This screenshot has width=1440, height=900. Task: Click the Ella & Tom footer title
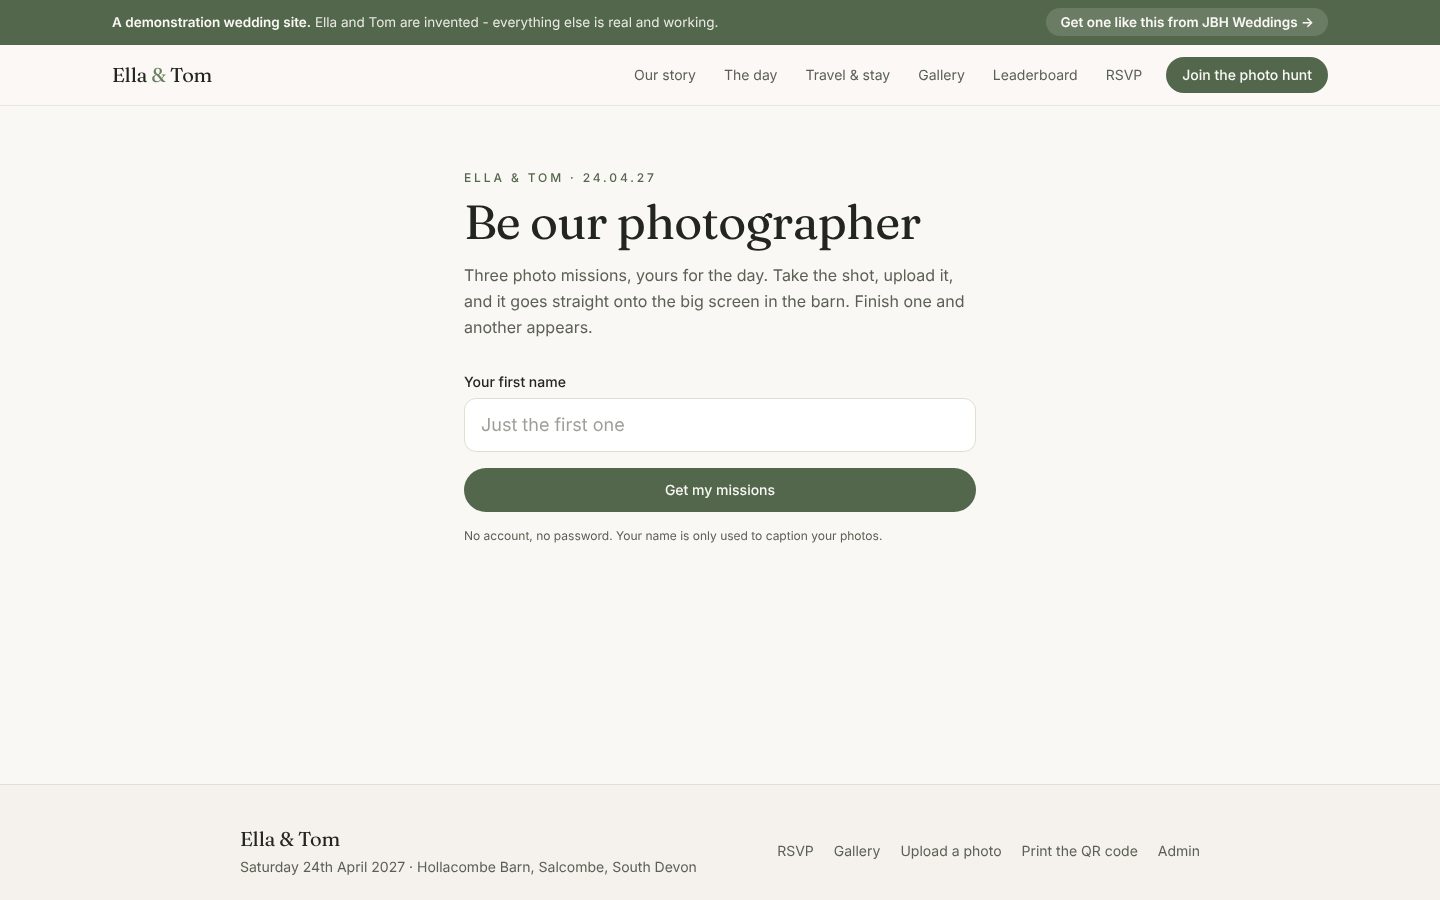(x=290, y=839)
